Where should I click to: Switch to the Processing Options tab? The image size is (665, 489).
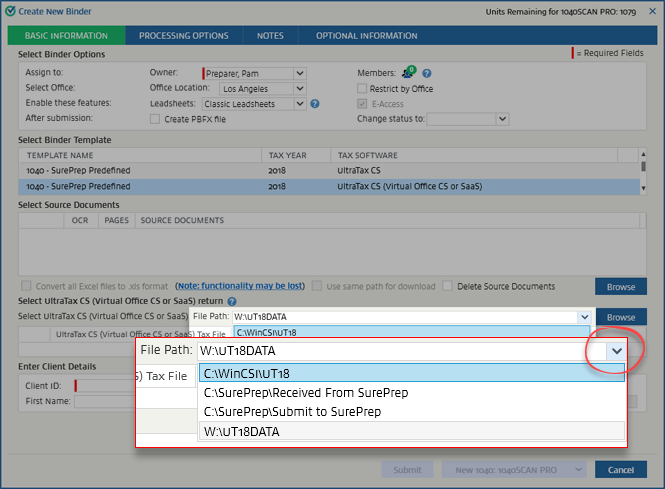click(184, 36)
